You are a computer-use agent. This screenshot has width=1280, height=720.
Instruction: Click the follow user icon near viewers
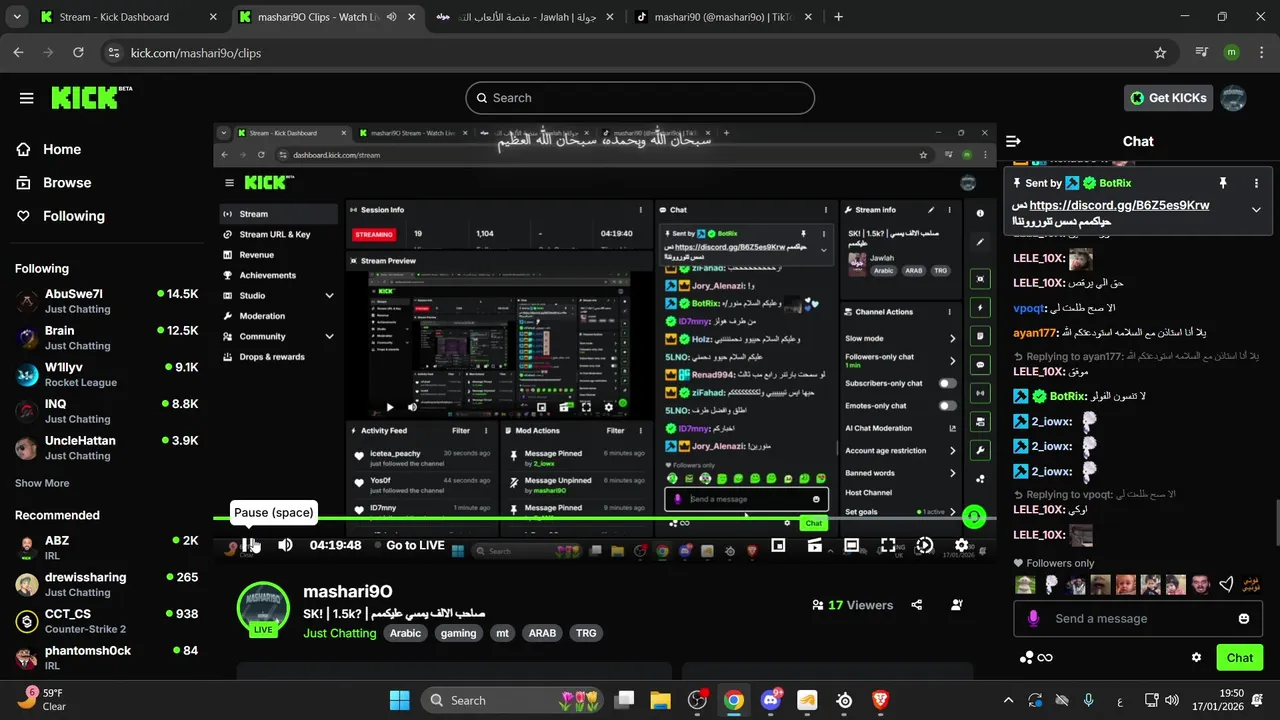tap(957, 605)
